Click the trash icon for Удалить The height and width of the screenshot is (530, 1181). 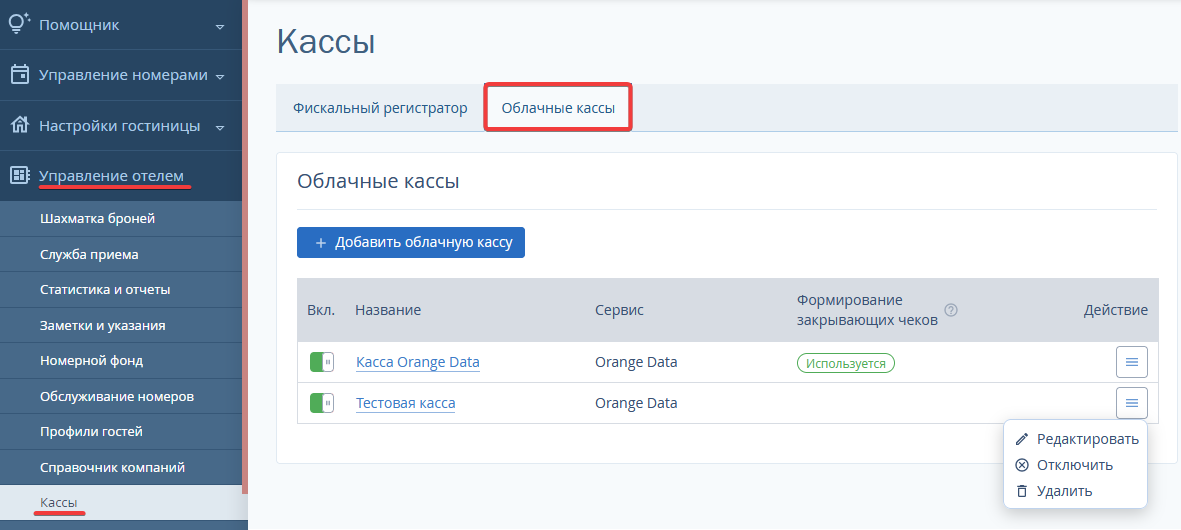[1021, 491]
